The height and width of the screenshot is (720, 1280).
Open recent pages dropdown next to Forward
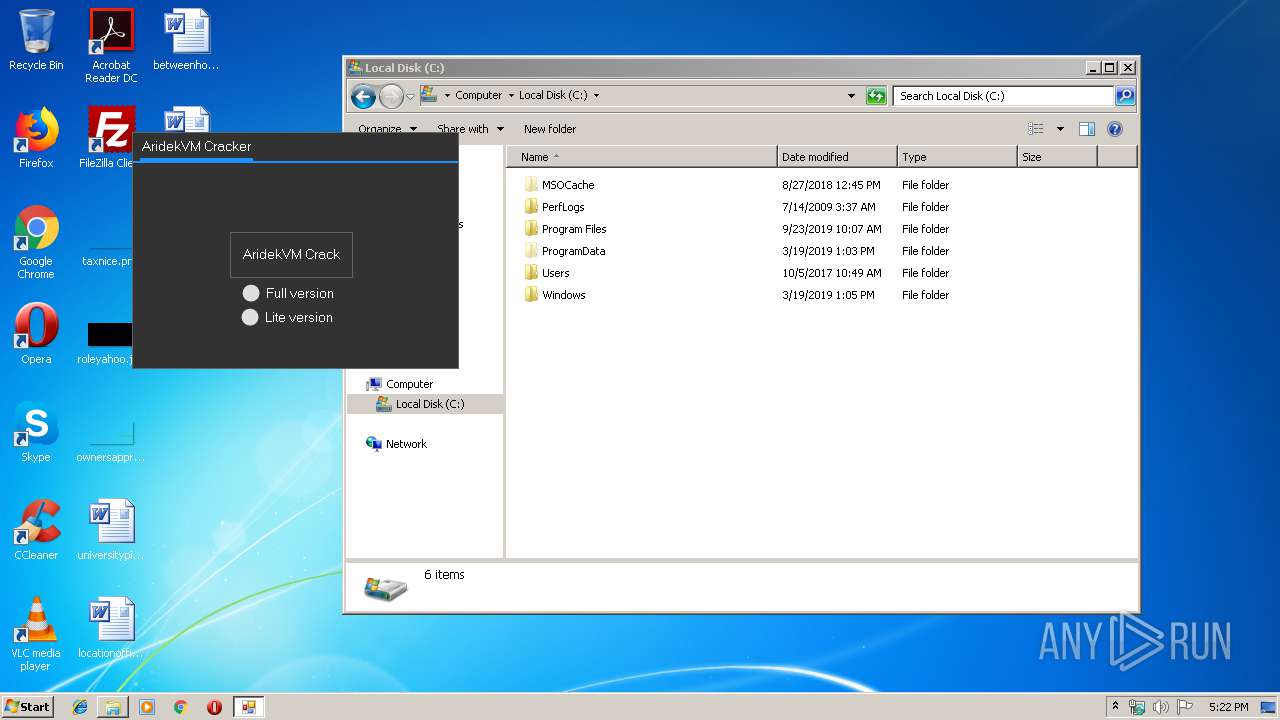[410, 96]
